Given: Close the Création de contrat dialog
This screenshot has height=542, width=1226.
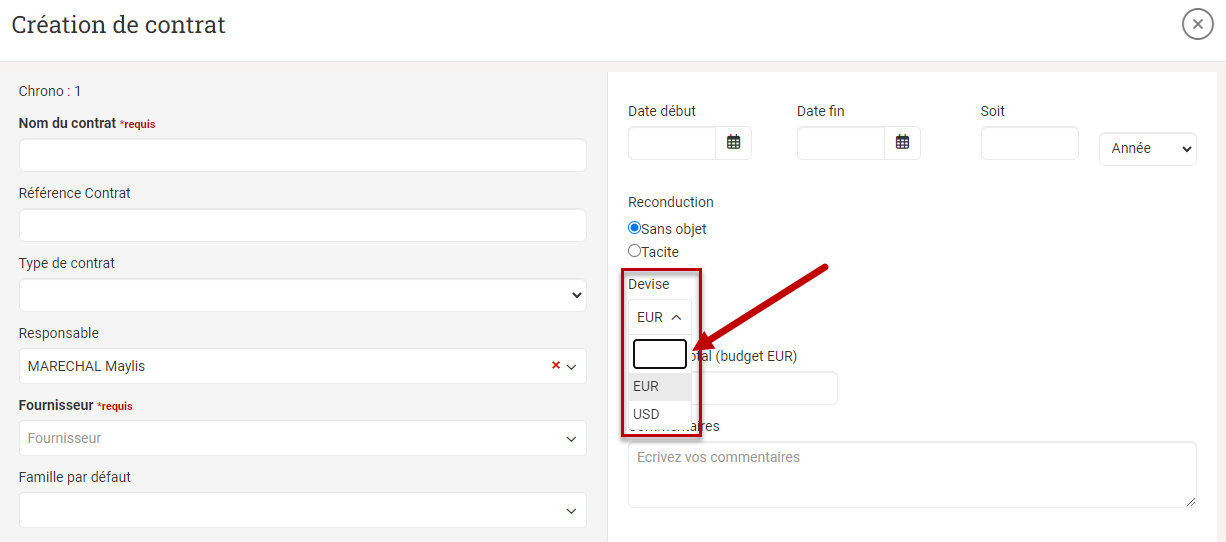Looking at the screenshot, I should (1197, 23).
